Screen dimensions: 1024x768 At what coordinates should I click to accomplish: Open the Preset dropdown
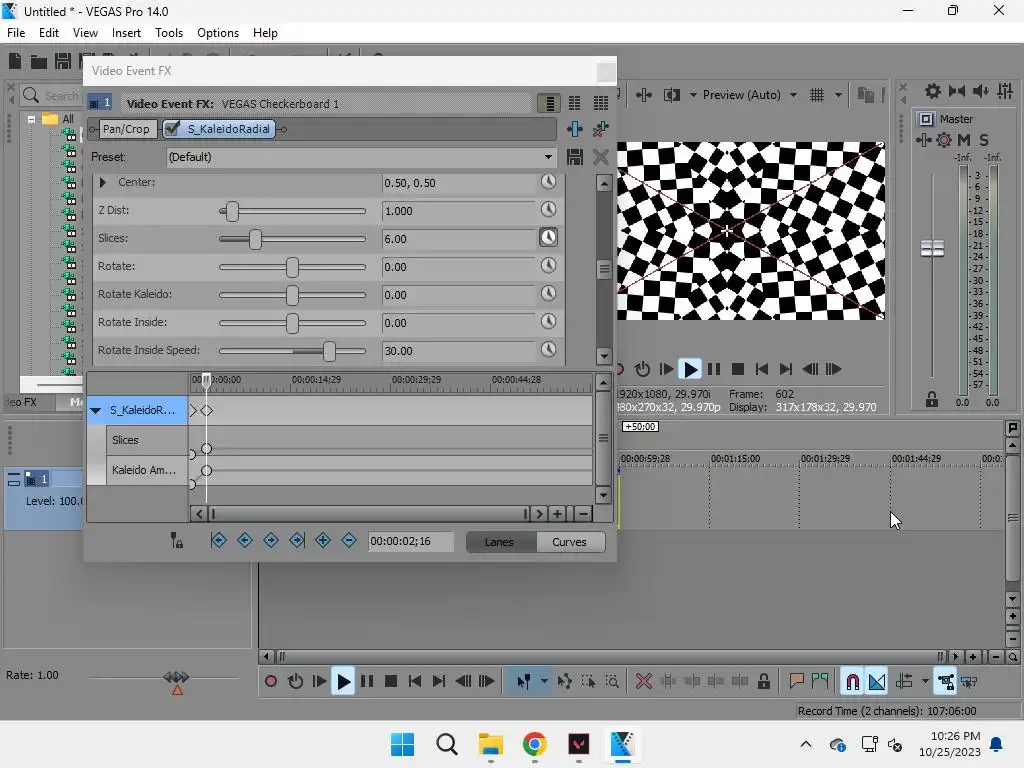point(548,157)
